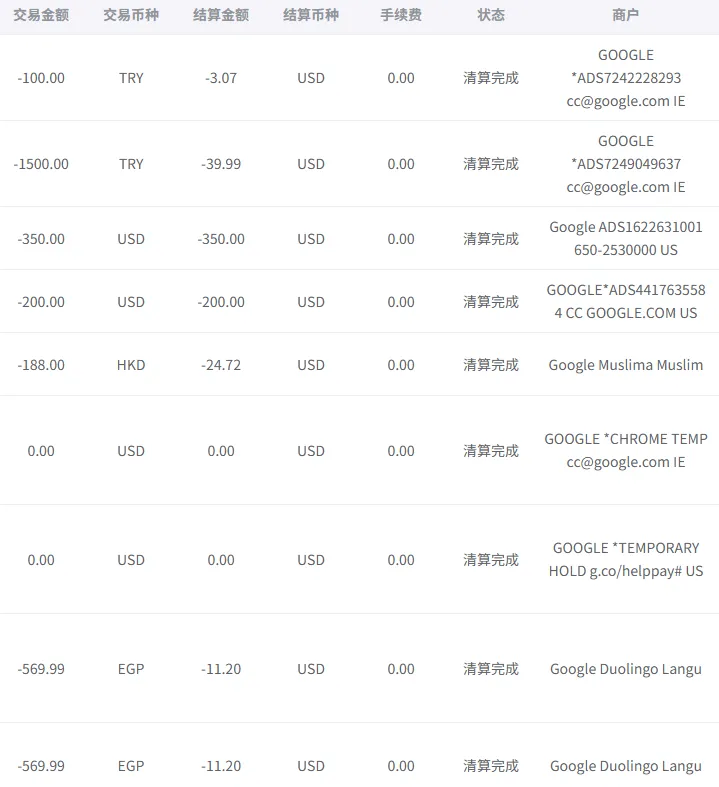The image size is (719, 787).
Task: Click the -1500.00 transaction amount
Action: click(x=41, y=164)
